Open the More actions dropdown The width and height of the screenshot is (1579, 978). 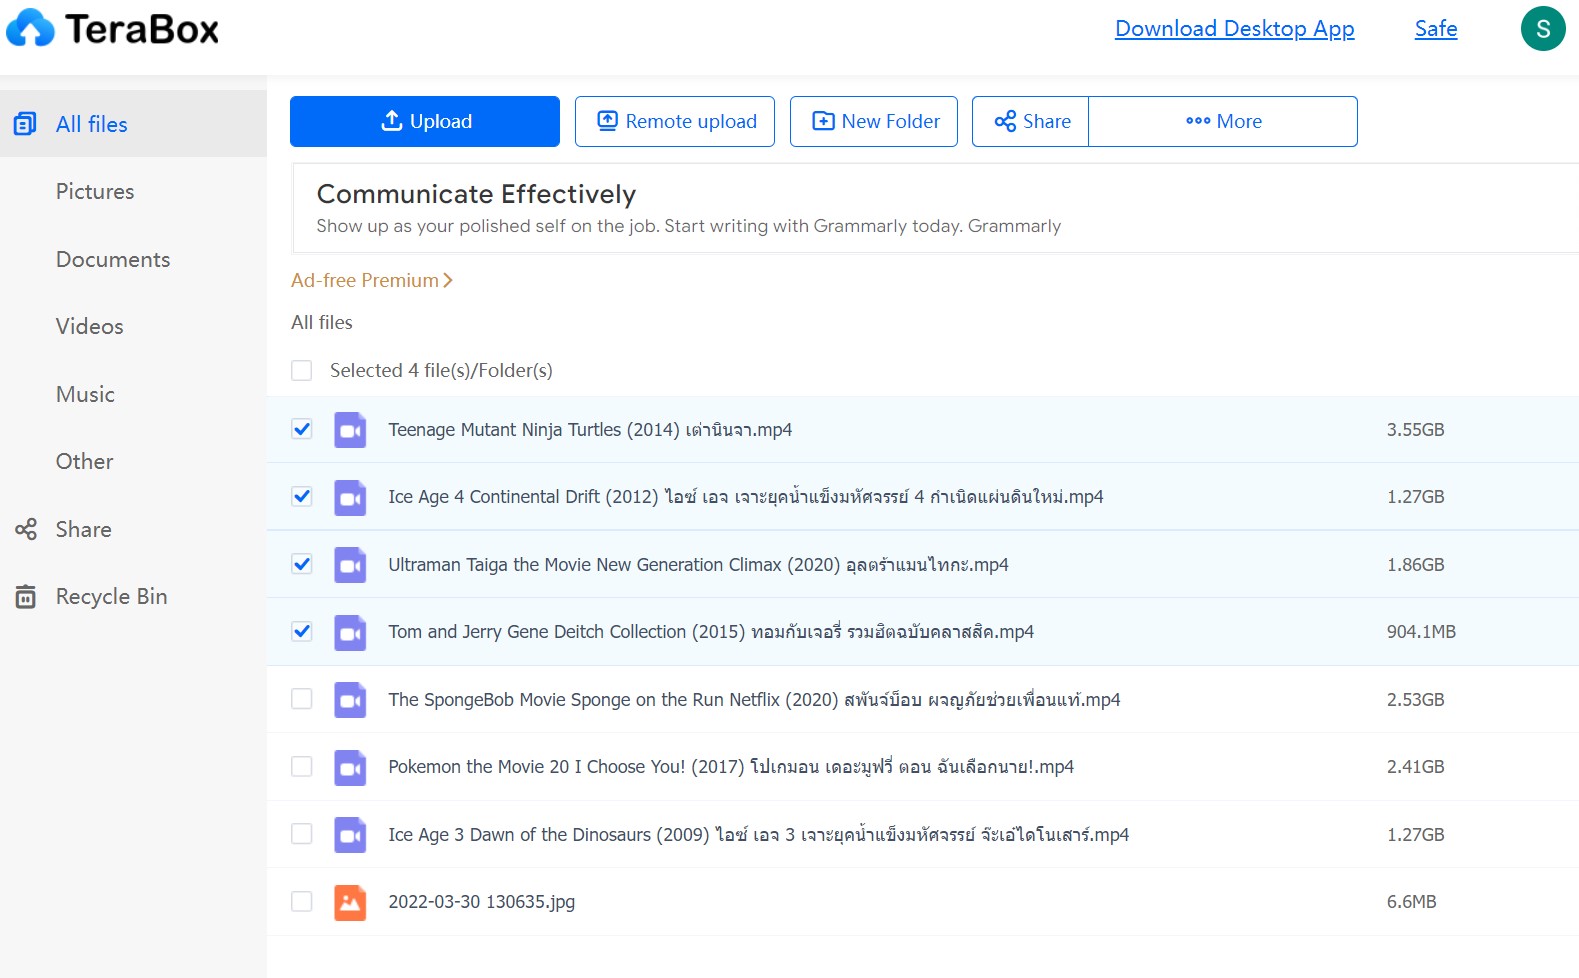1223,121
